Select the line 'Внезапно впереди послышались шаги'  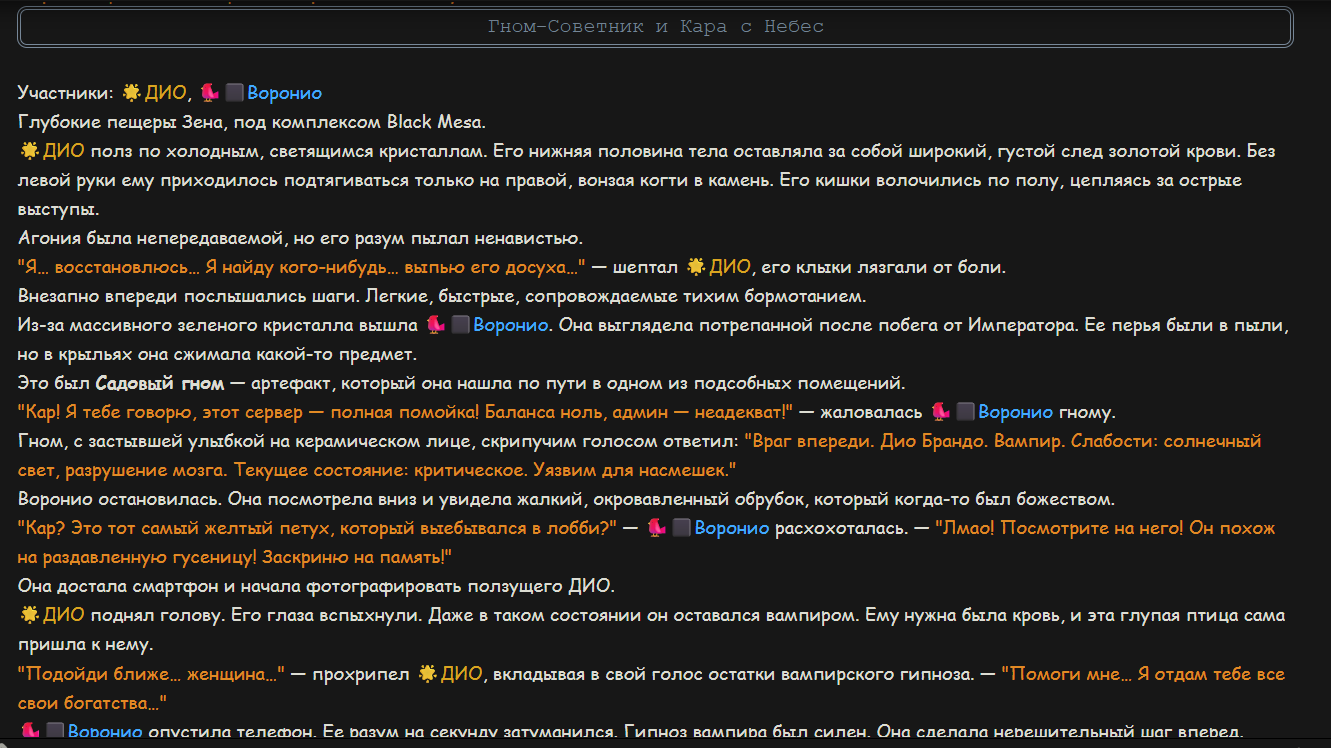[x=442, y=296]
